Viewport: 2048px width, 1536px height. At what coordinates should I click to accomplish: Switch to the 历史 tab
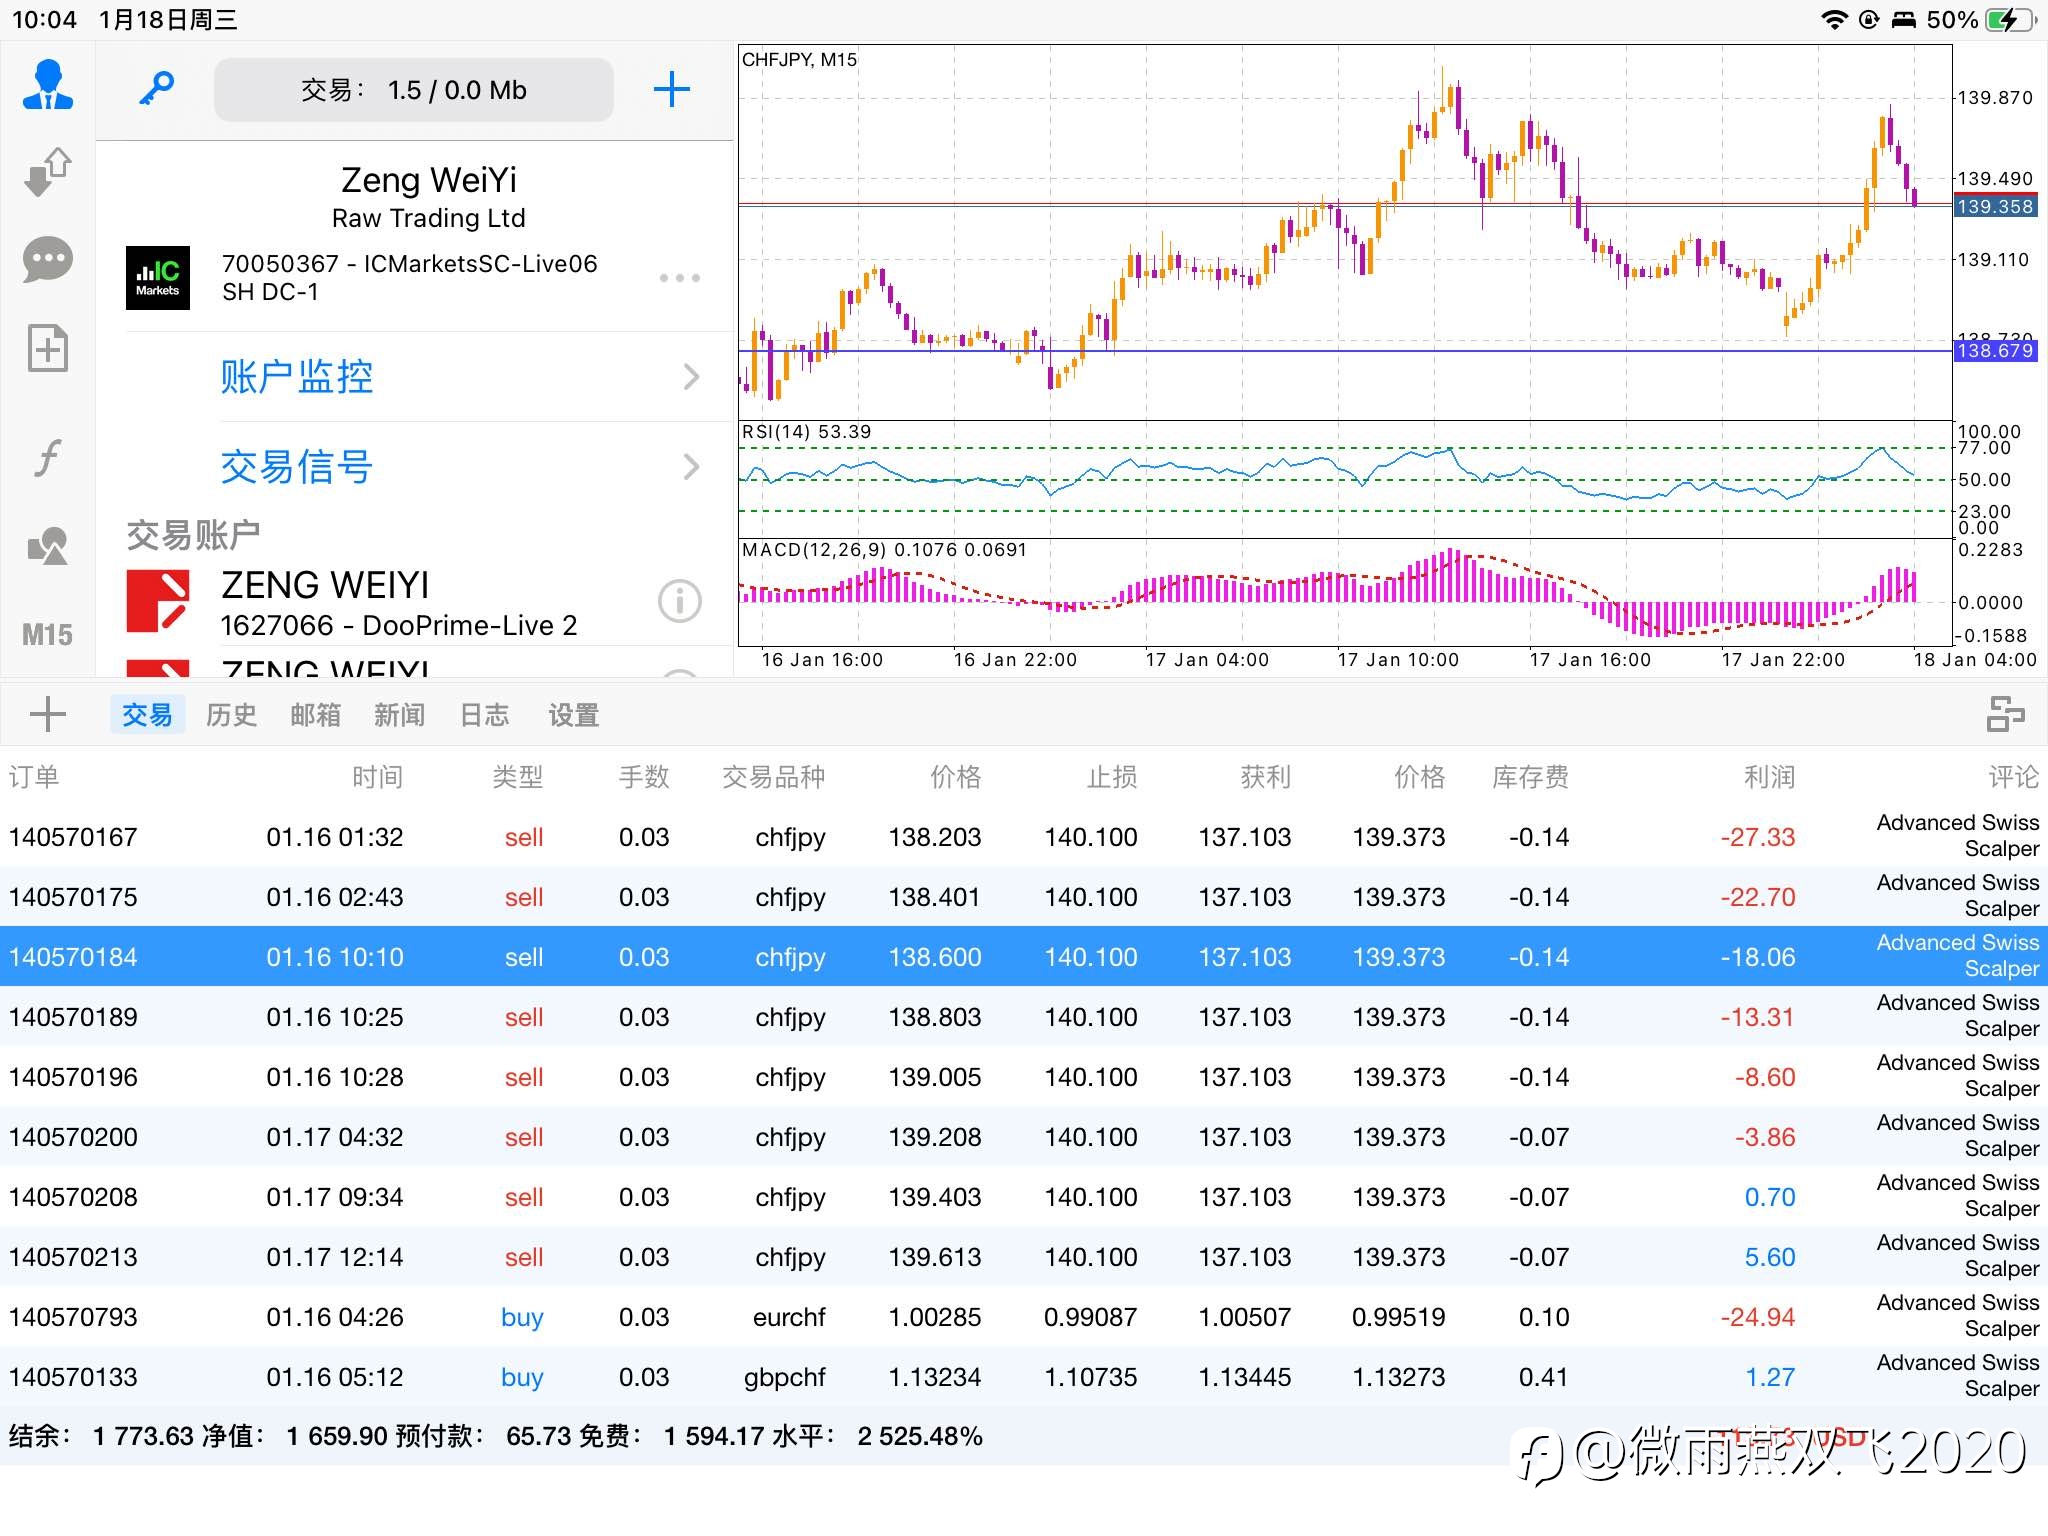[x=231, y=715]
